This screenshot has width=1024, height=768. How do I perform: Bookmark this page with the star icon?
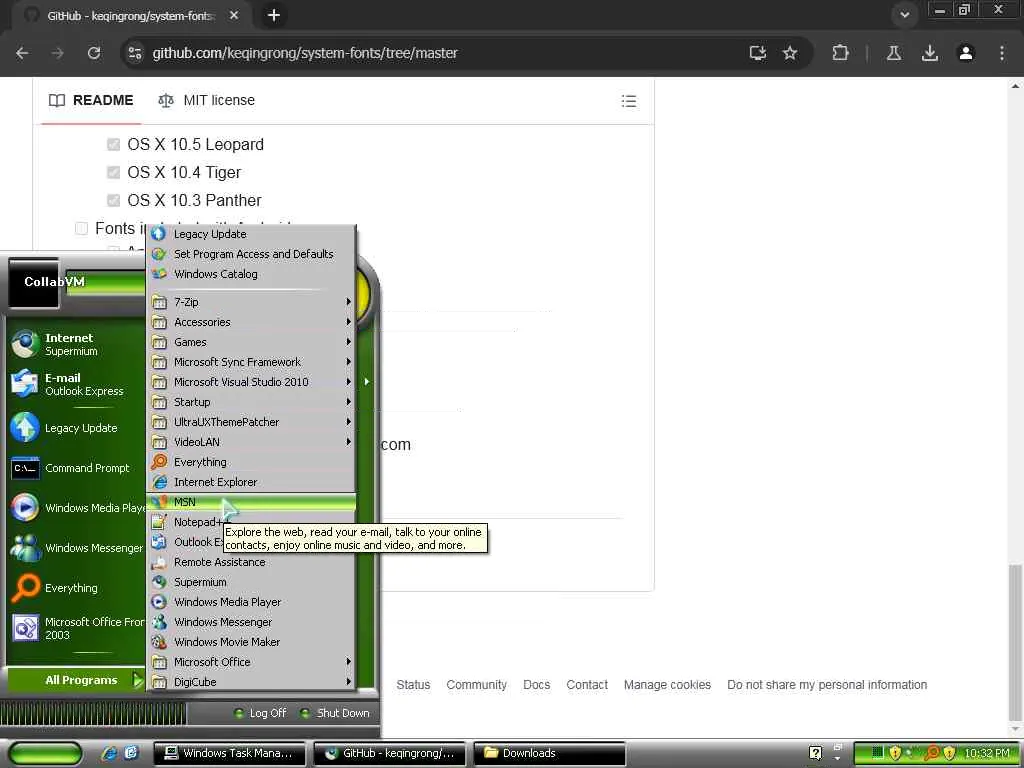pos(790,53)
